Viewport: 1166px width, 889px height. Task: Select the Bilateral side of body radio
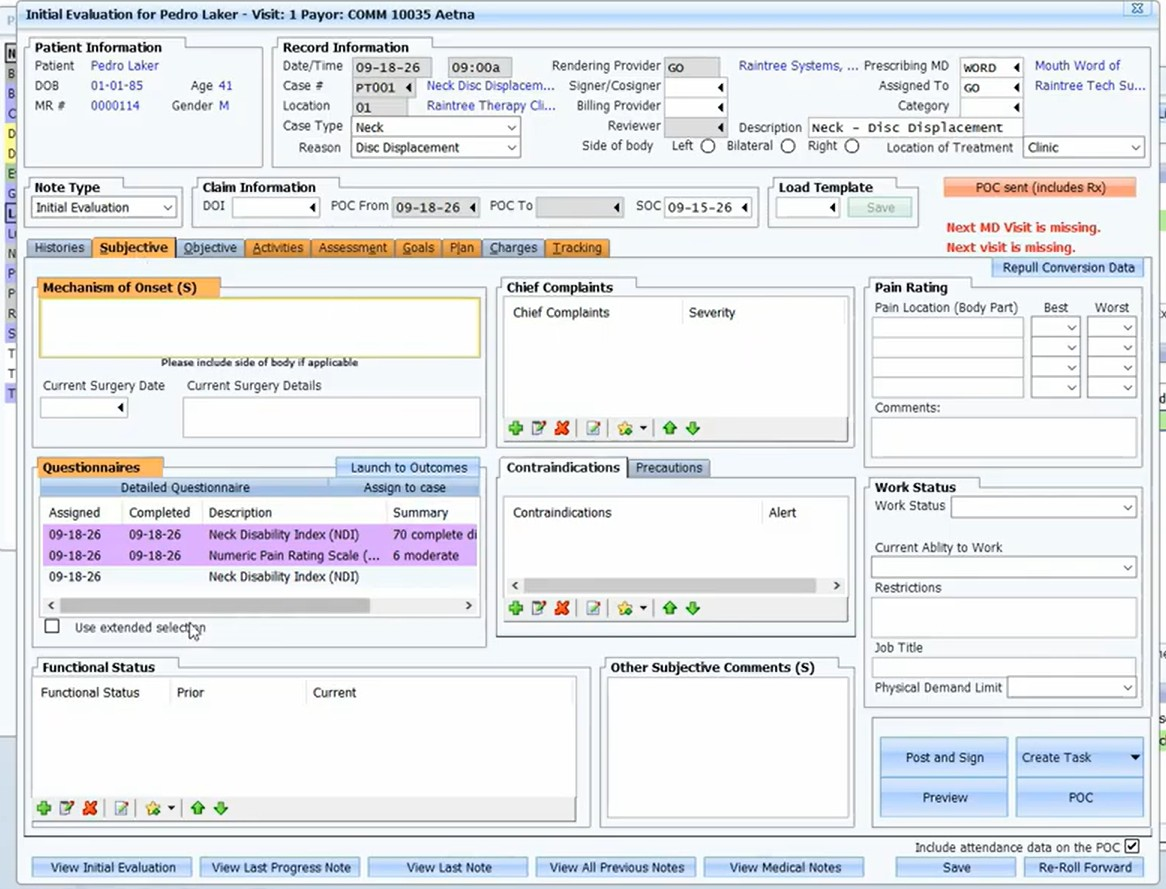[x=788, y=147]
